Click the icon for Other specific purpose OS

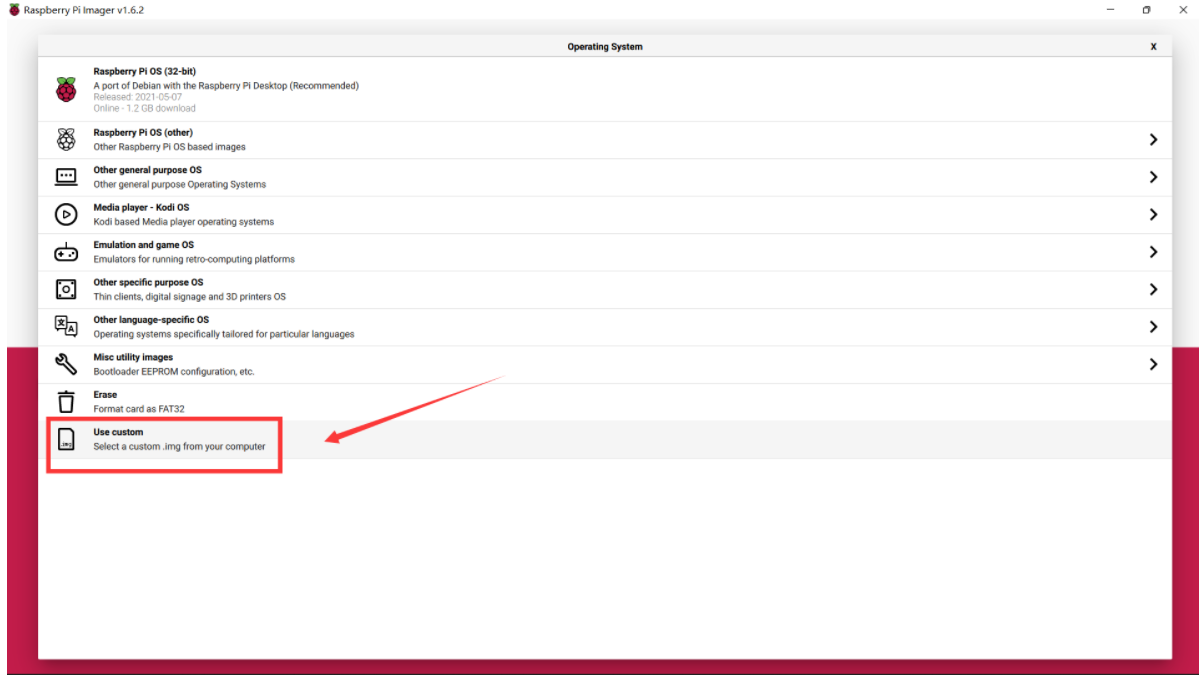pos(66,289)
